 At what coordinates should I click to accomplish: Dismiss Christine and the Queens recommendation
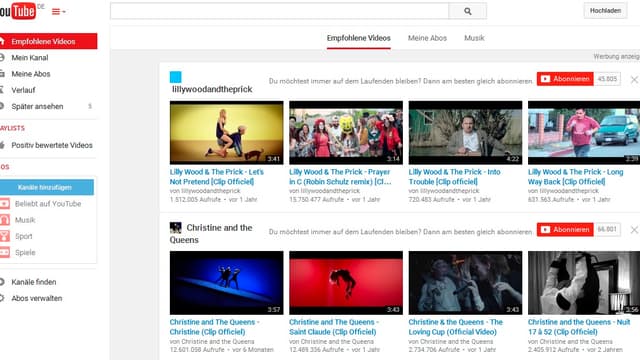(634, 230)
